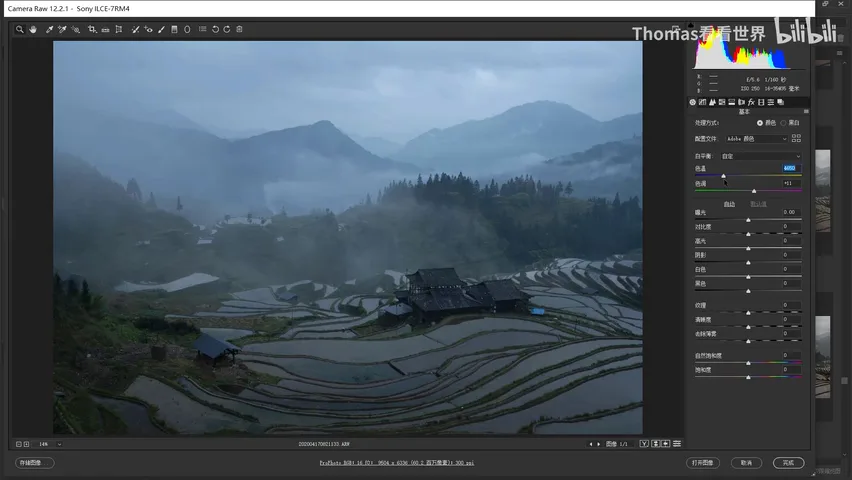Click the 高光 highlights slider handle

tap(748, 248)
